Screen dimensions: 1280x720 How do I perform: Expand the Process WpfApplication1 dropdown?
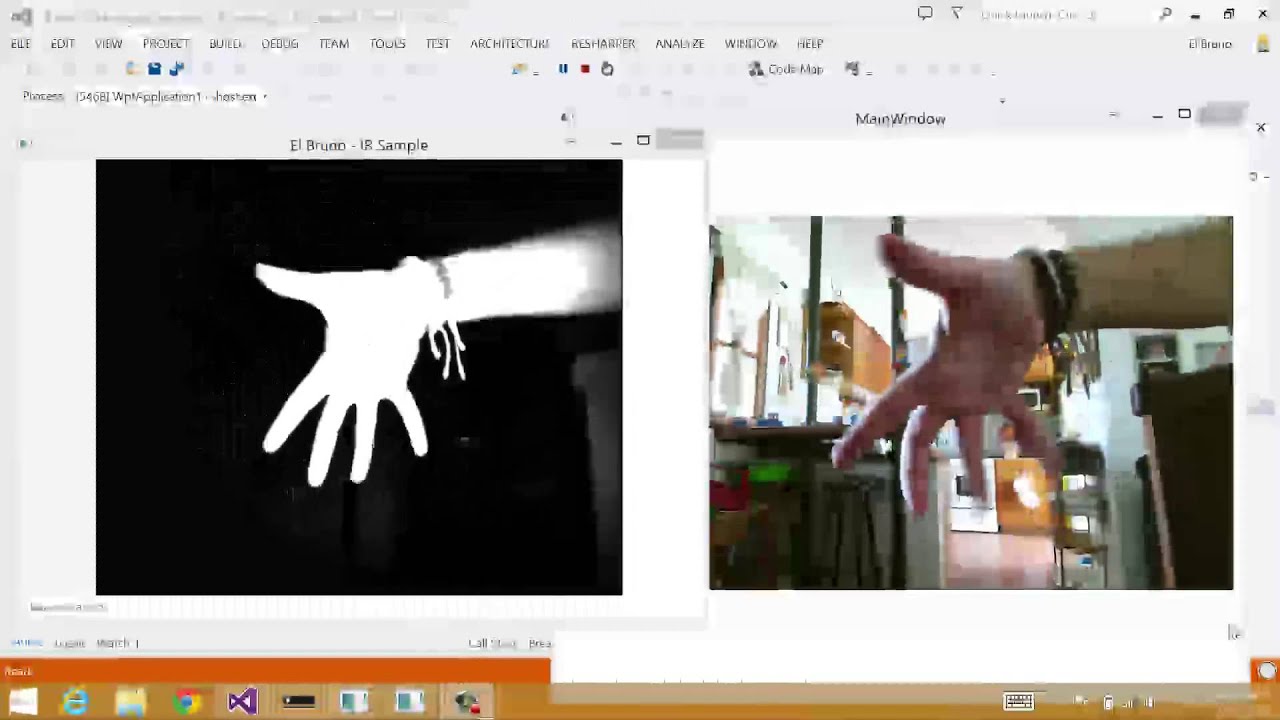pos(265,97)
